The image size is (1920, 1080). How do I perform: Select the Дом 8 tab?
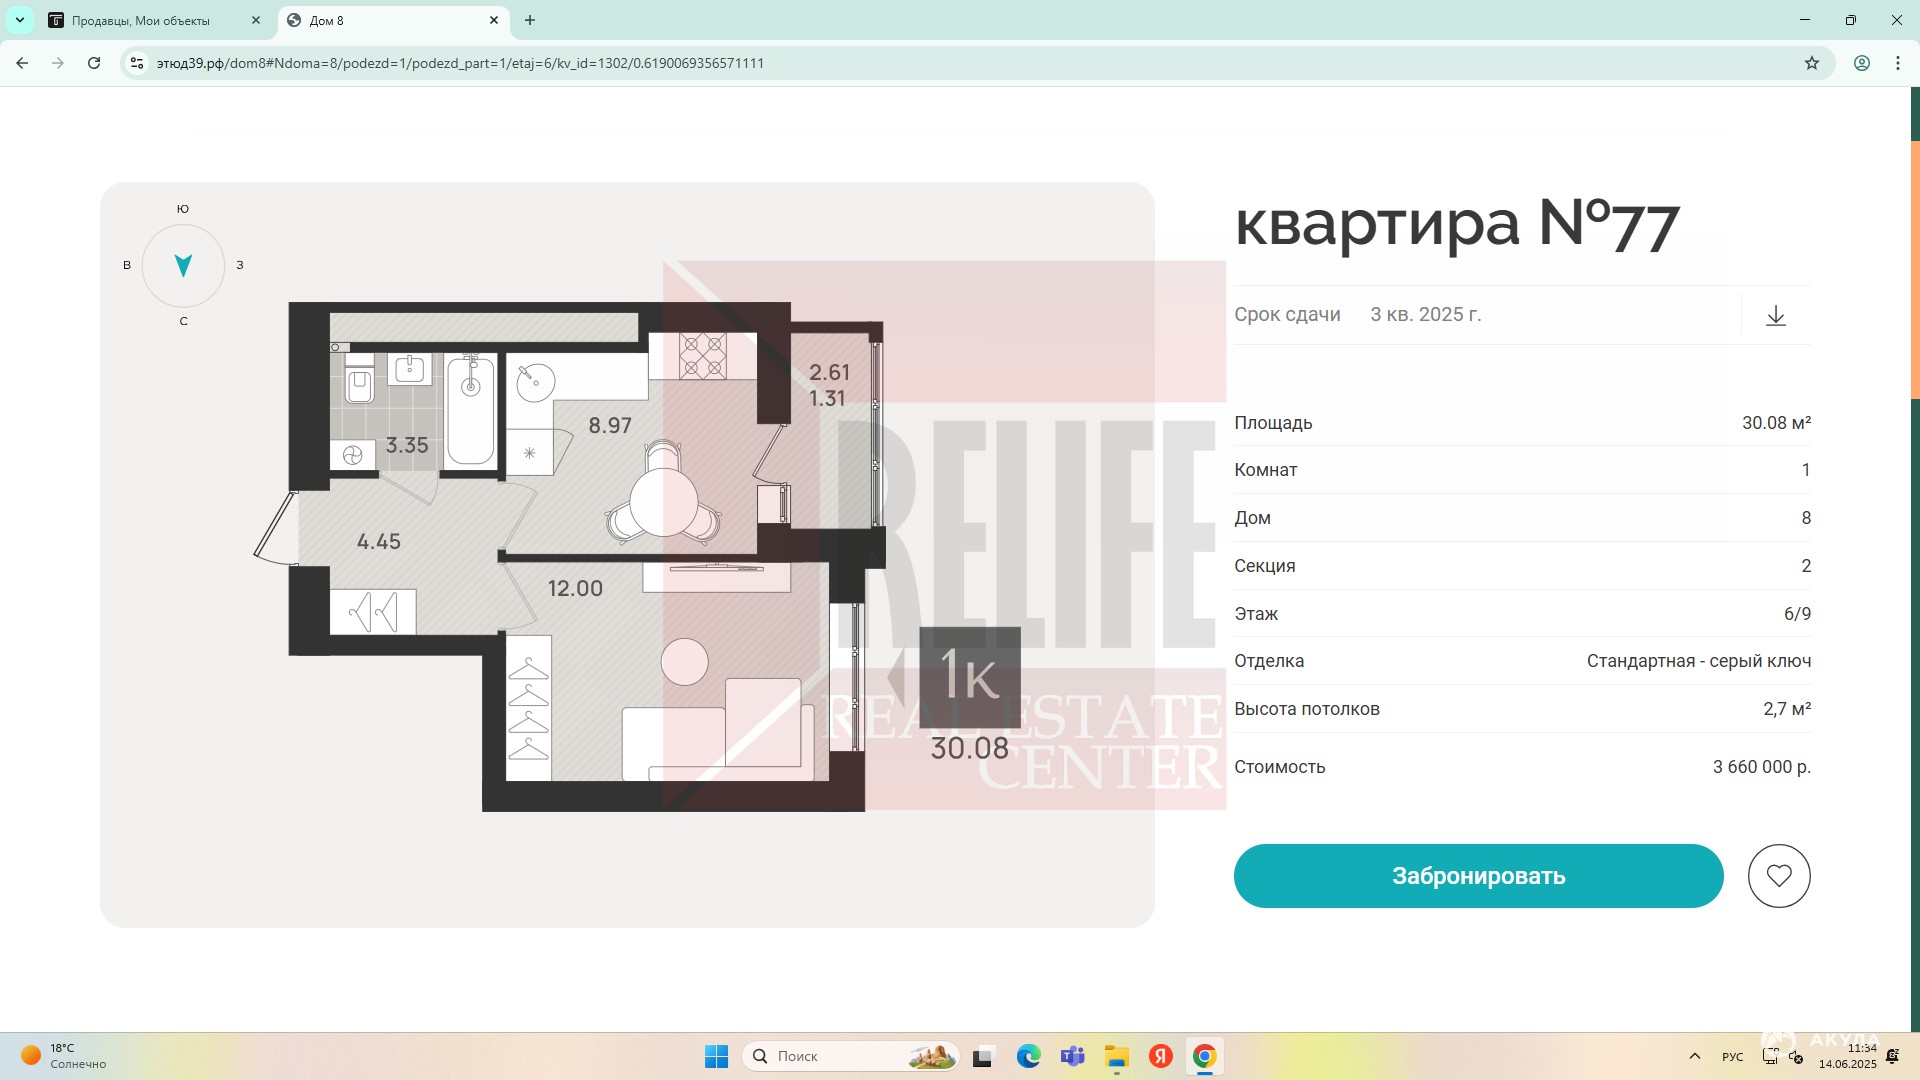pyautogui.click(x=393, y=20)
